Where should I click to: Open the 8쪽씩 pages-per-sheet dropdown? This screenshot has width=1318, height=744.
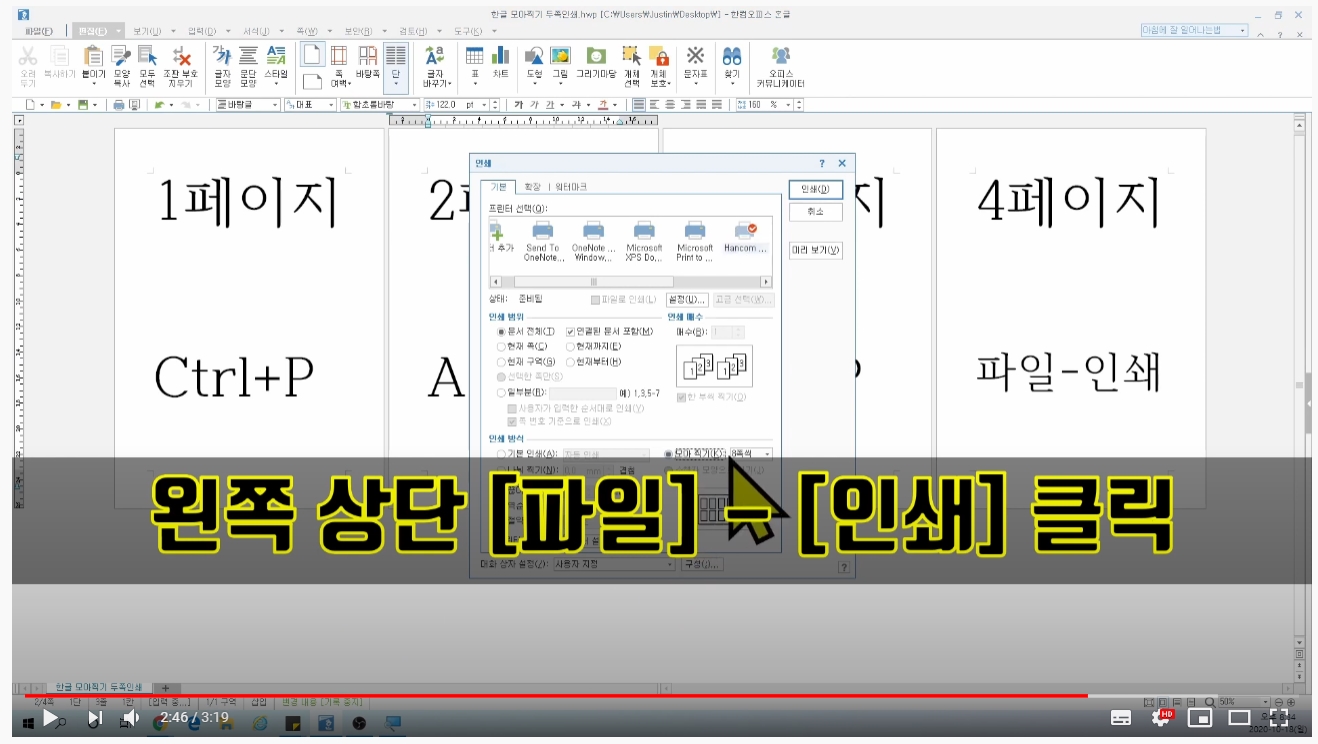pos(751,454)
